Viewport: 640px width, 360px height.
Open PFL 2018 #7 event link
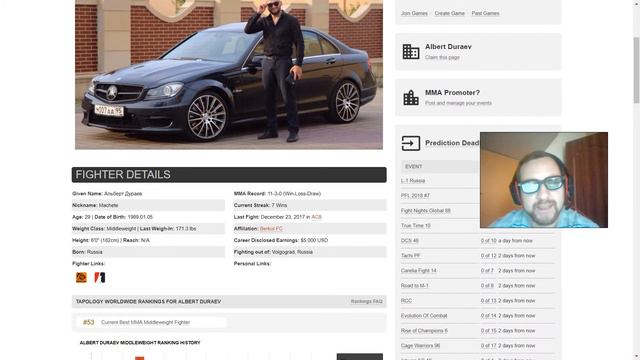415,196
